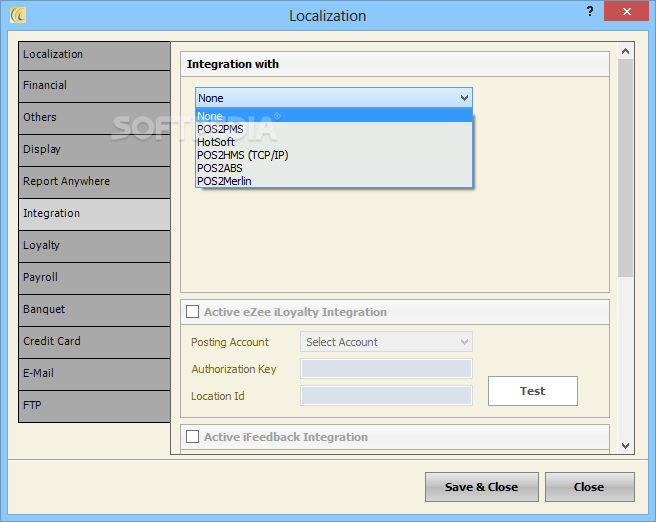
Task: Click the help question mark icon
Action: pyautogui.click(x=589, y=11)
